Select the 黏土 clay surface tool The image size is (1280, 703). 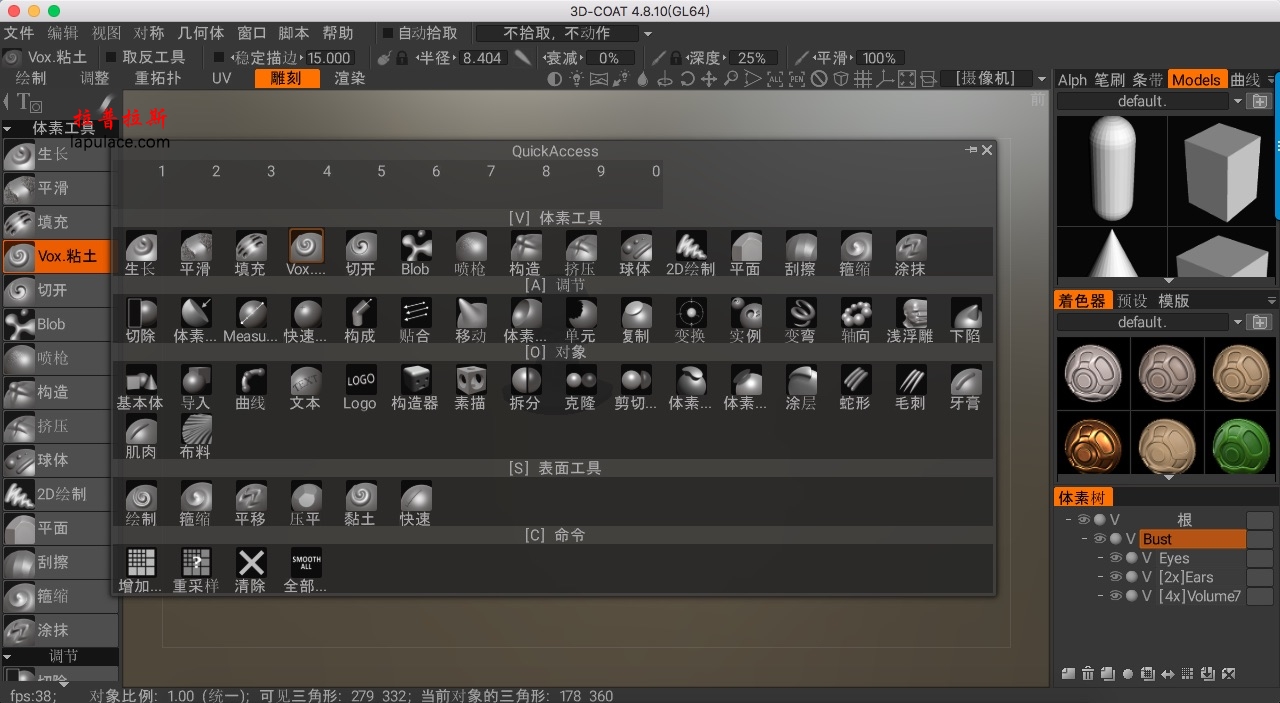[x=360, y=504]
